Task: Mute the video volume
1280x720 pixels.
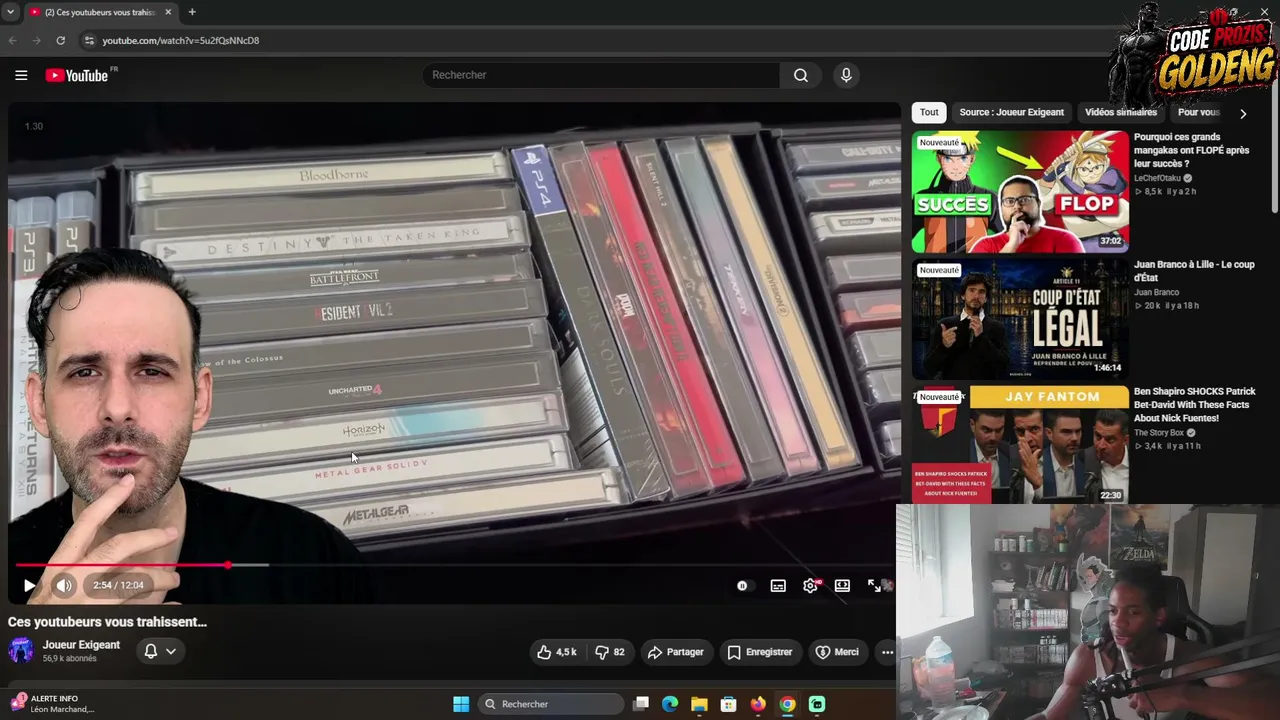Action: coord(64,585)
